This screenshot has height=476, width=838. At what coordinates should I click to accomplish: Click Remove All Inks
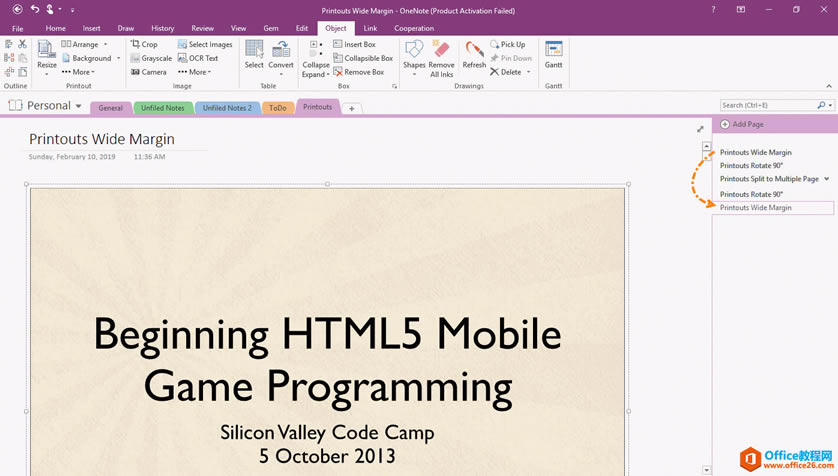[x=441, y=59]
